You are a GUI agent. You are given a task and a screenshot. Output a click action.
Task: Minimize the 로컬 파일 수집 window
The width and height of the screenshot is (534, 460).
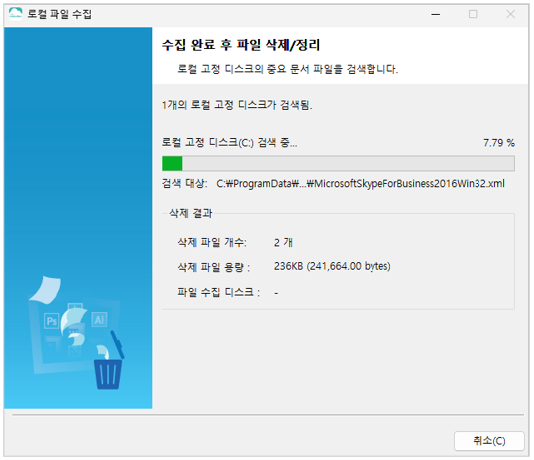point(436,14)
